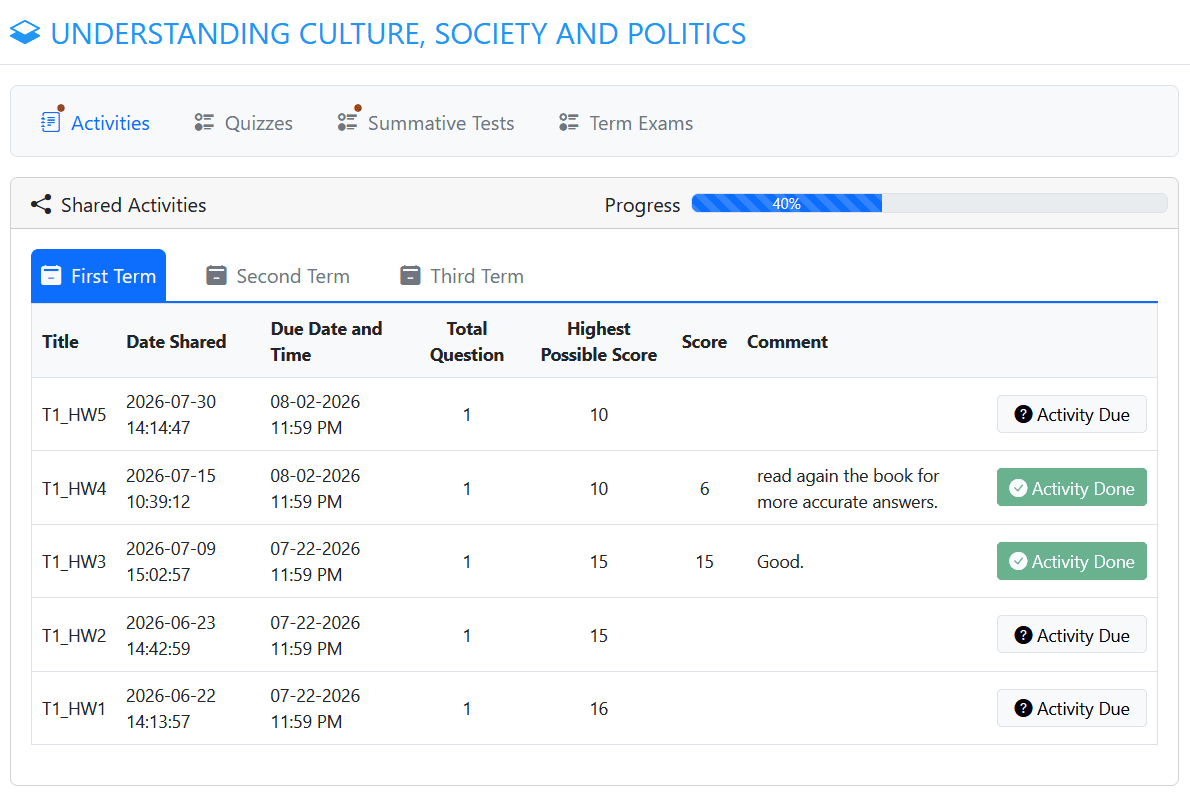Viewport: 1190px width, 797px height.
Task: Click the question mark icon for T1_HW1
Action: point(1023,708)
